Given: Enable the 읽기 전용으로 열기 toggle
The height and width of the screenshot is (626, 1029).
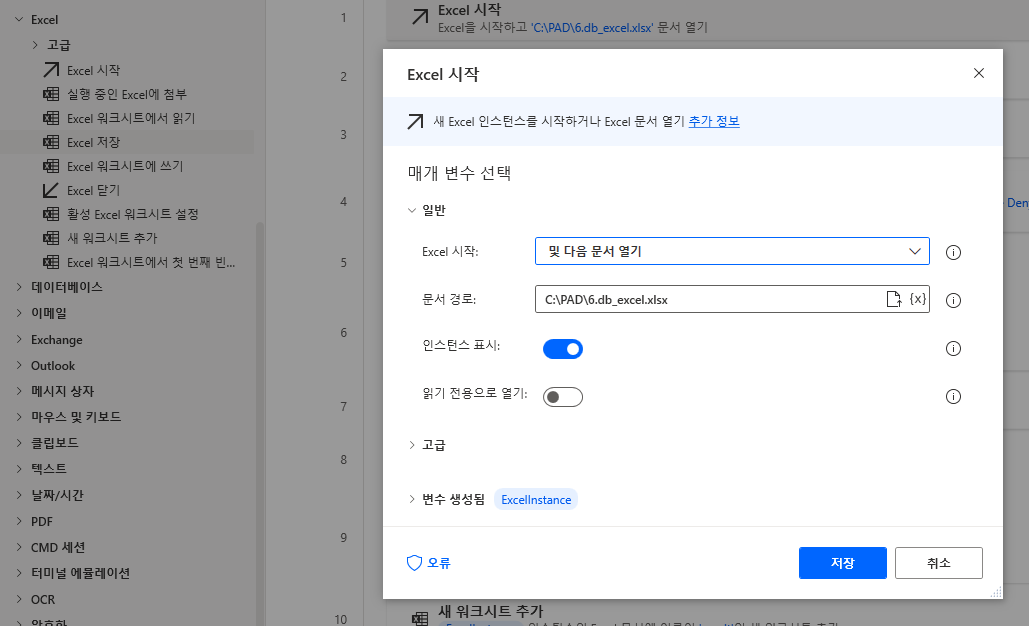Looking at the screenshot, I should pyautogui.click(x=562, y=397).
